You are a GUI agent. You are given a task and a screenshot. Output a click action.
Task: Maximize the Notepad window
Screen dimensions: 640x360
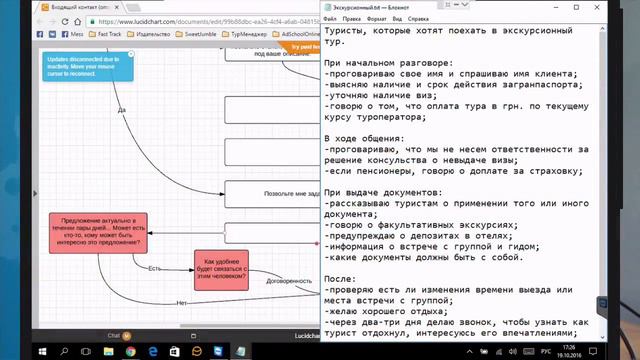click(x=576, y=7)
